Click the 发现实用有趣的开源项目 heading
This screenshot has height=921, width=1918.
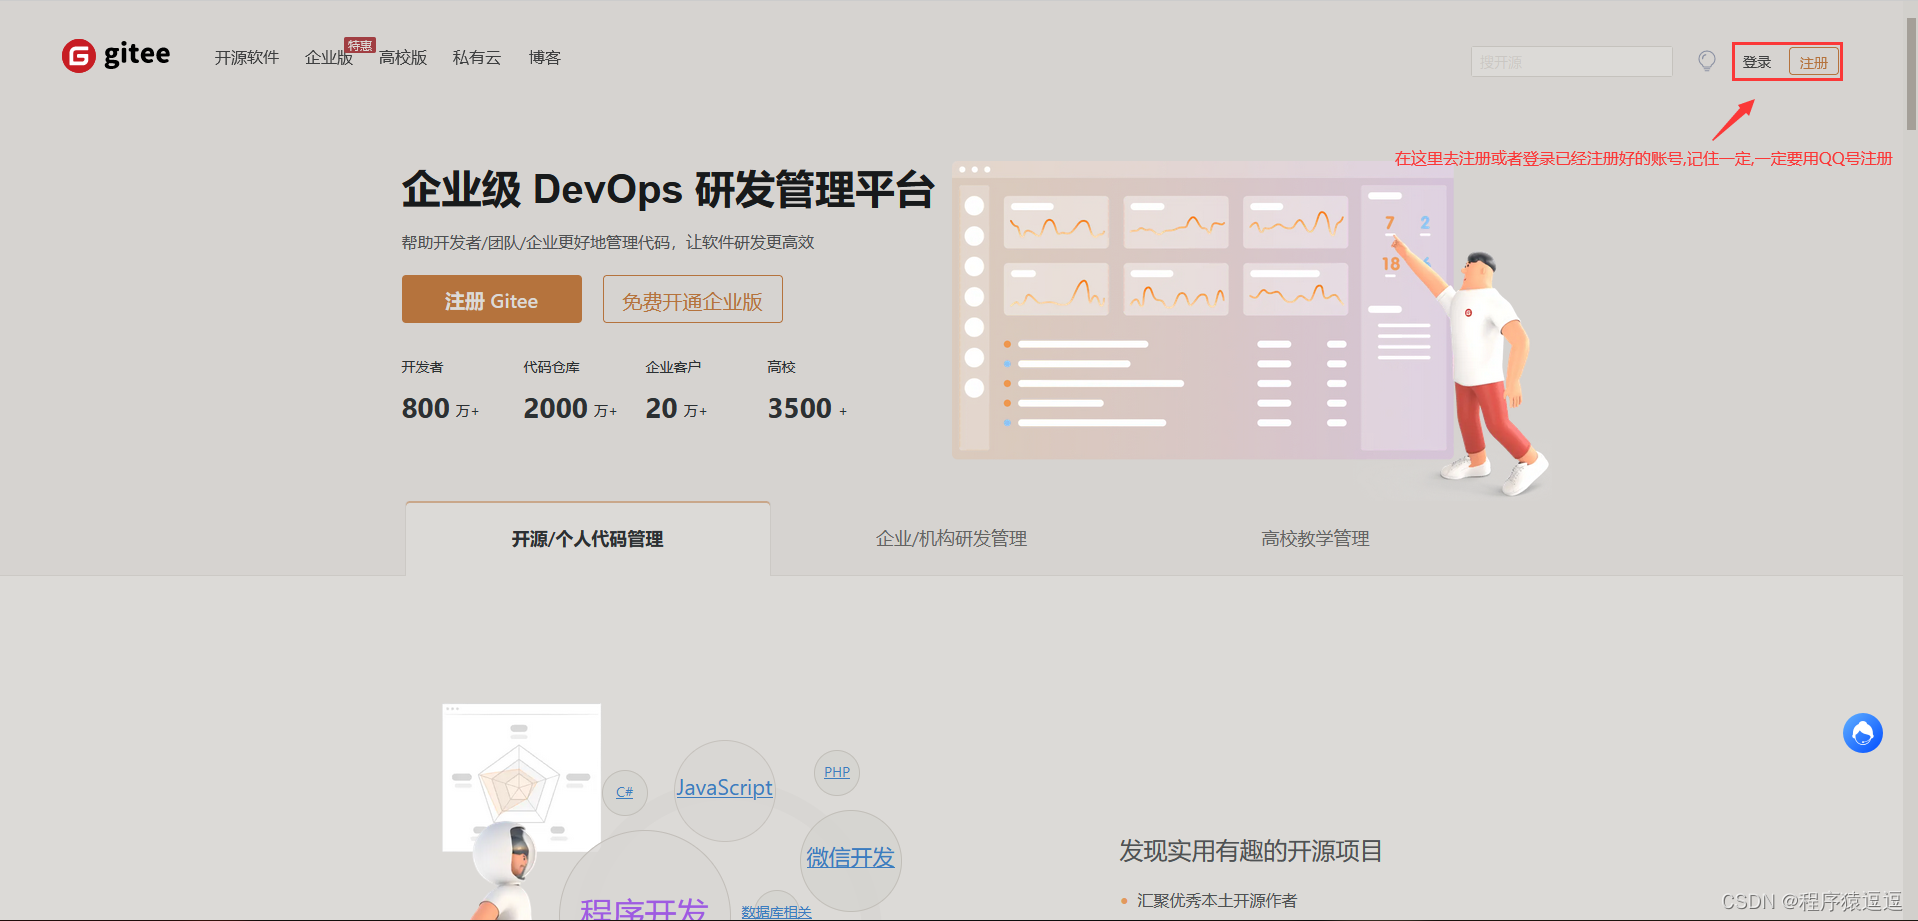tap(1250, 851)
